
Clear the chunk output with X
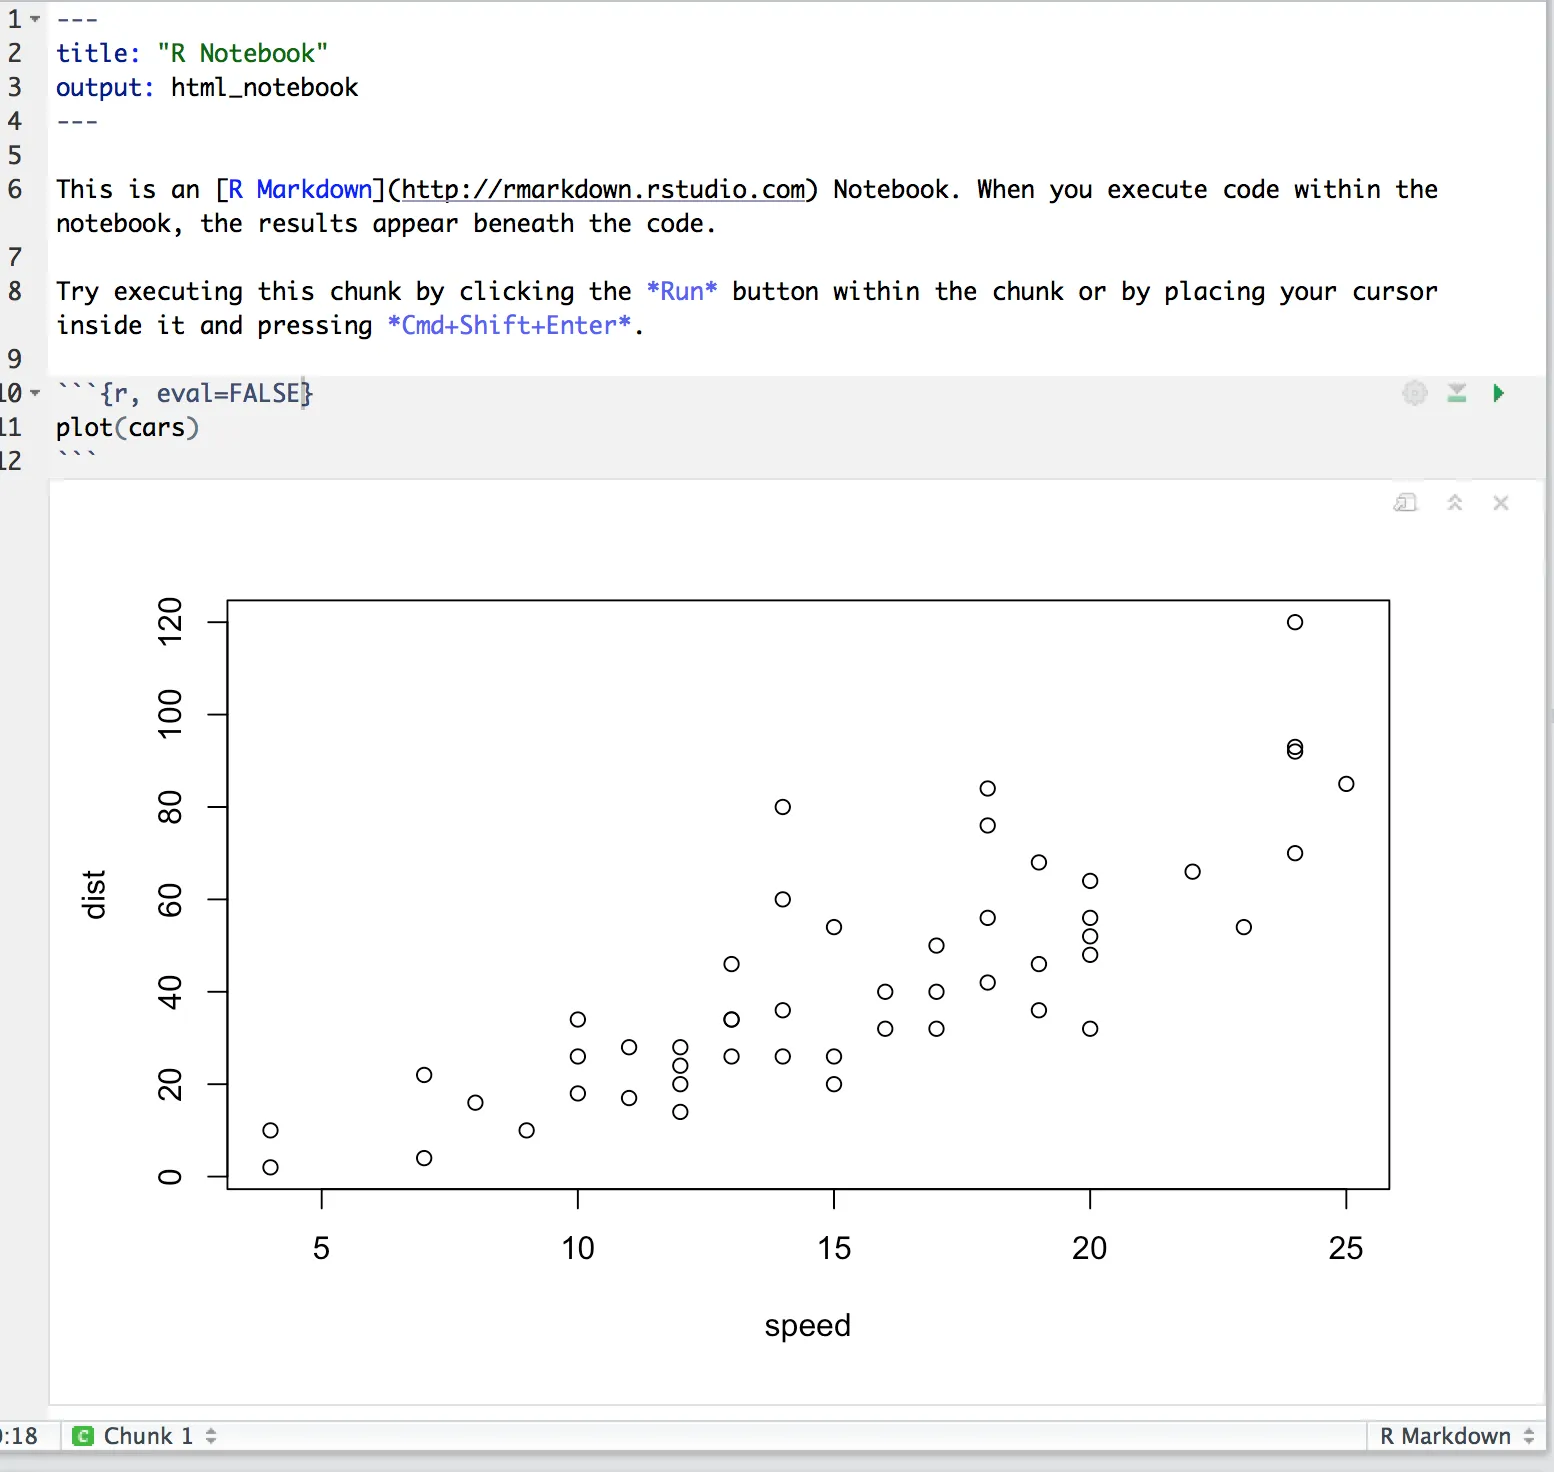1501,503
